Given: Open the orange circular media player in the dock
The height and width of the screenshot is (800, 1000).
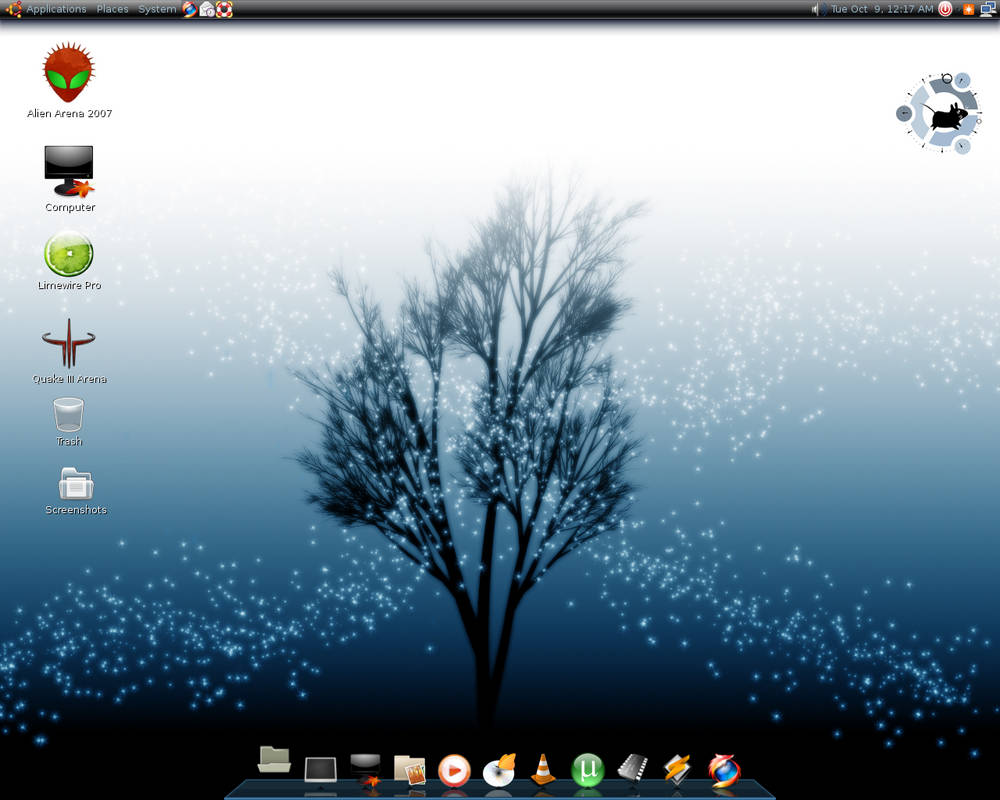Looking at the screenshot, I should tap(455, 770).
